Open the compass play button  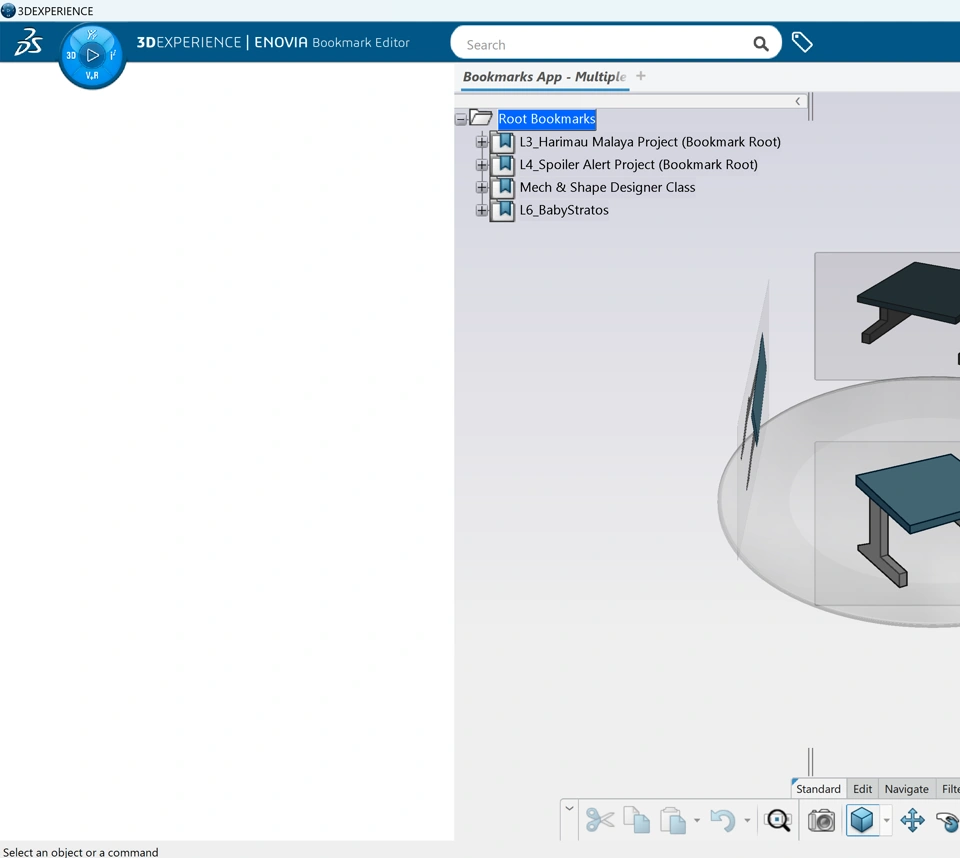[92, 55]
